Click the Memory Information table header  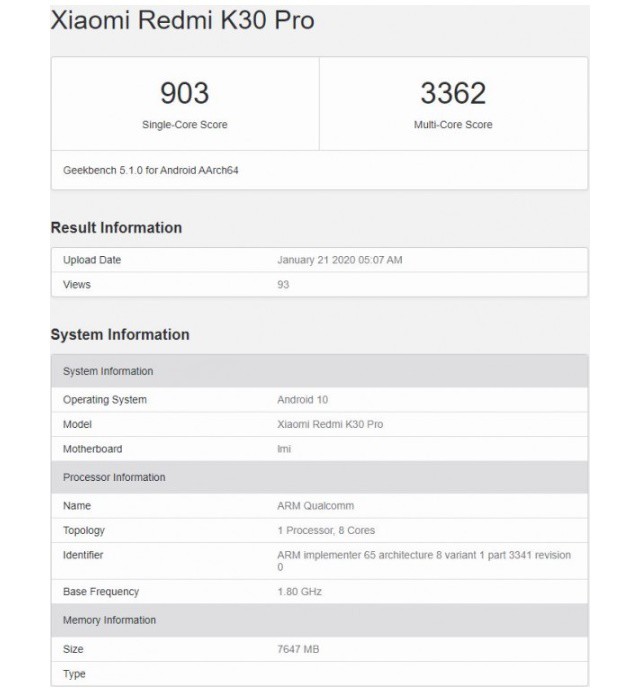tap(320, 621)
